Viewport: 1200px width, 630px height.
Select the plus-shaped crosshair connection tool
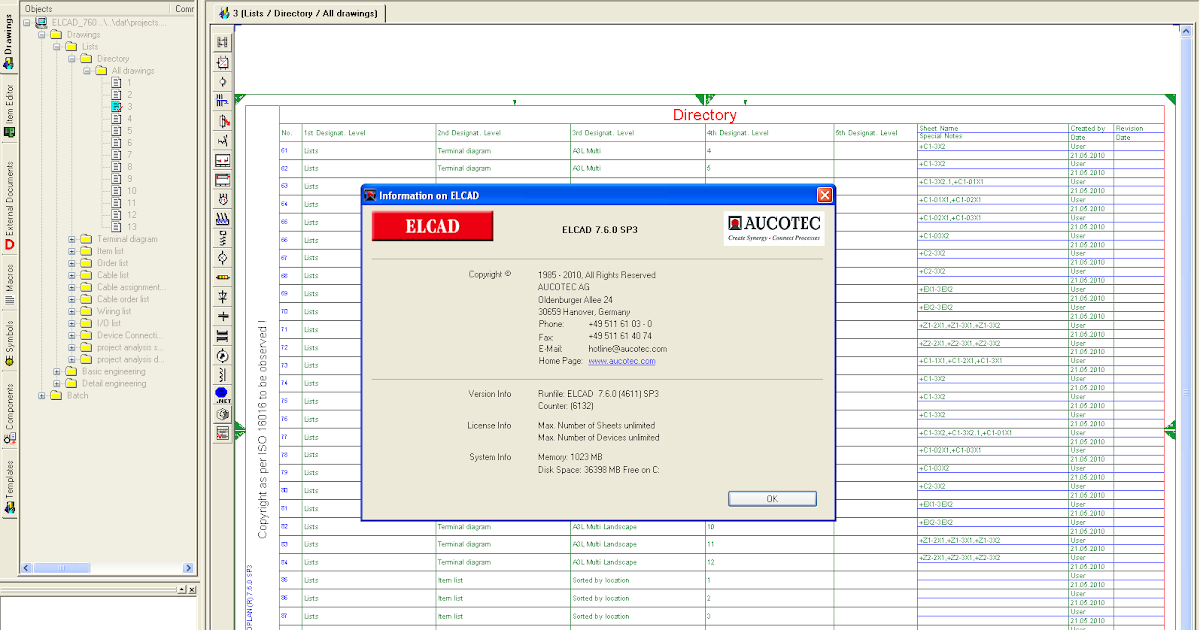223,316
